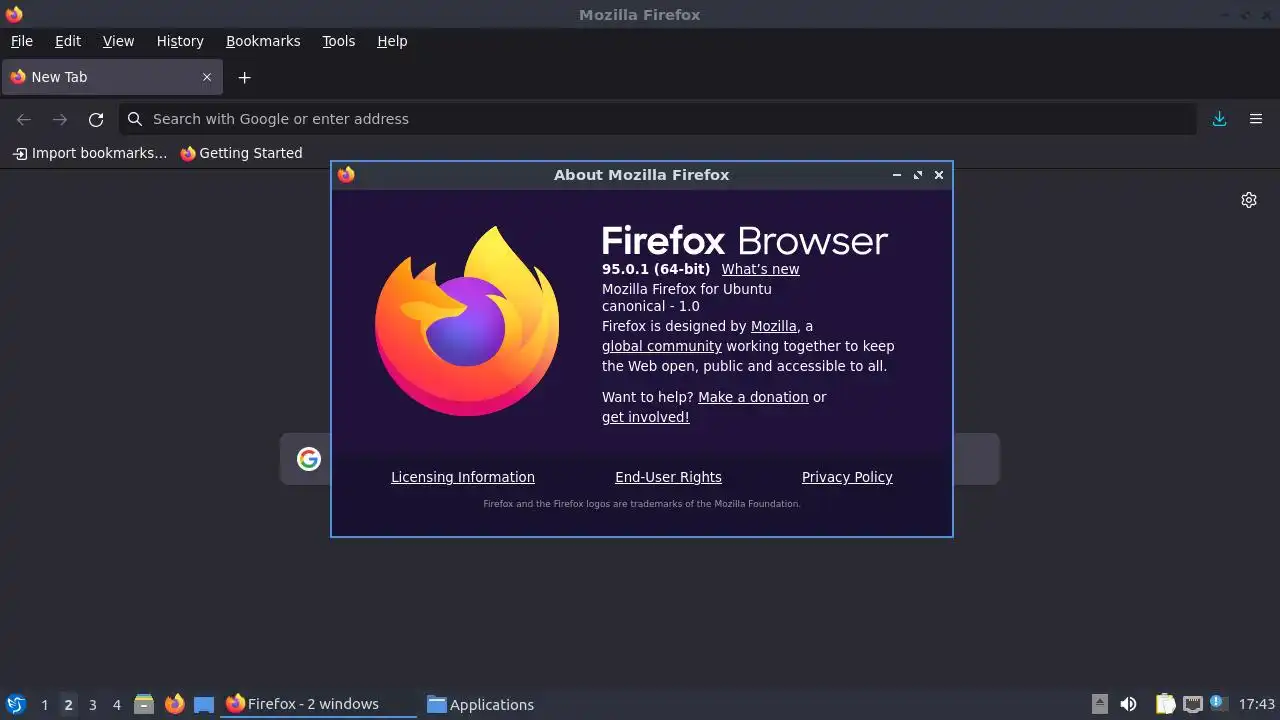Click Firefox icon in main window title bar
This screenshot has height=720, width=1280.
pos(14,15)
